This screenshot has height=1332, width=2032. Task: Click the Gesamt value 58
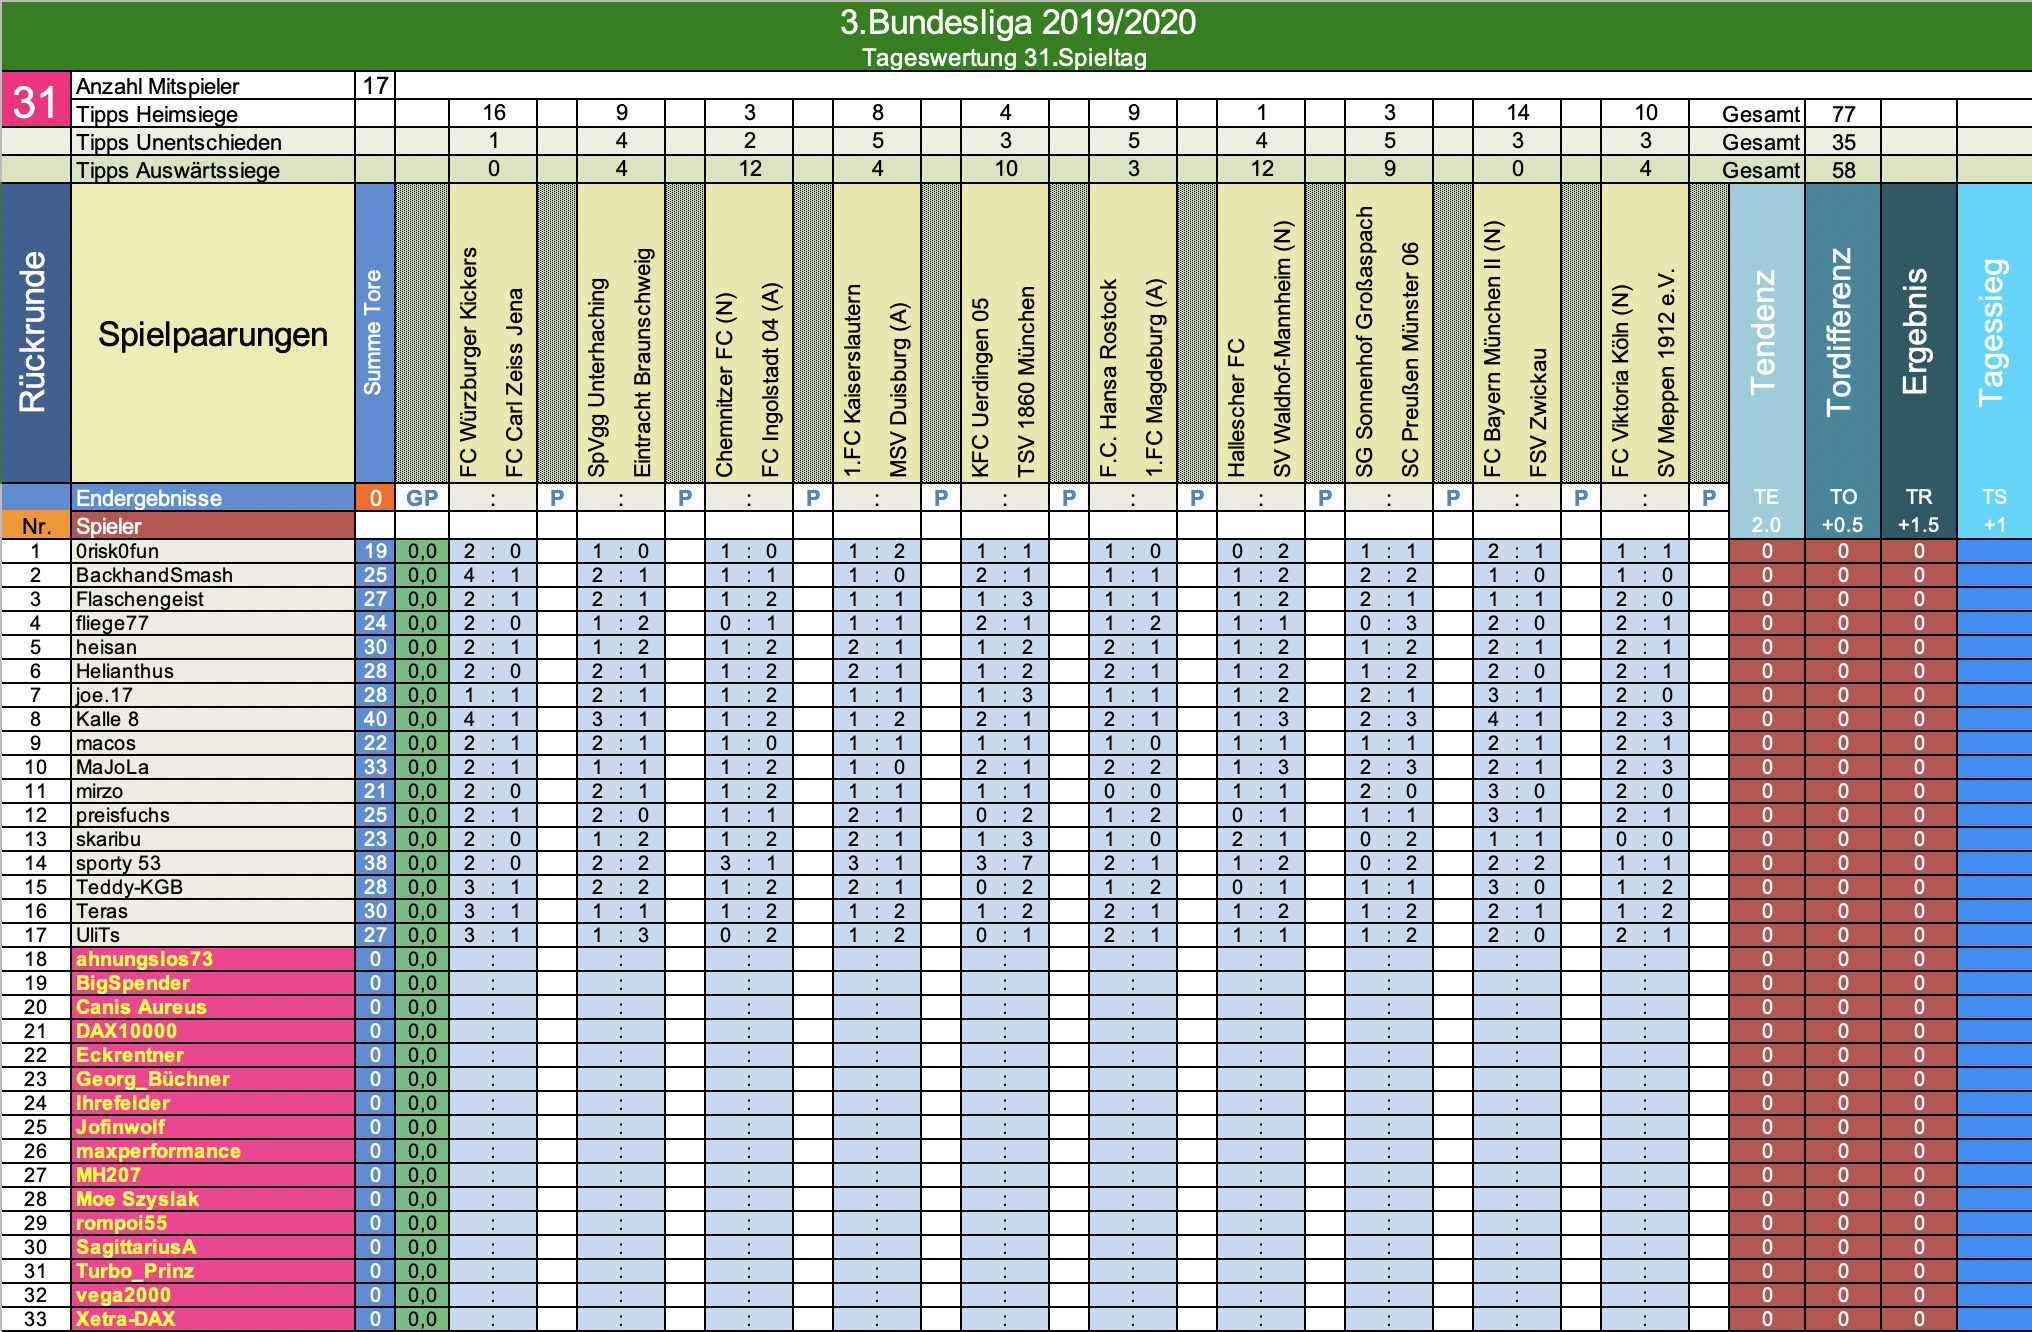pos(1843,170)
